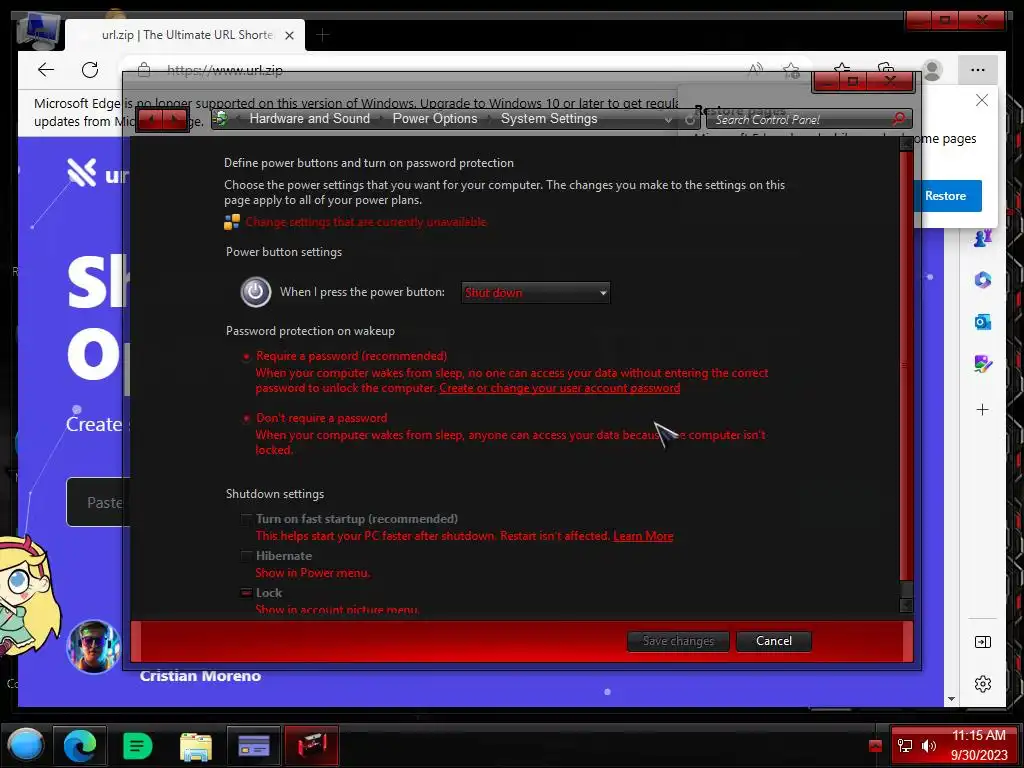Click the carousel dot below the page
This screenshot has height=768, width=1024.
[607, 692]
